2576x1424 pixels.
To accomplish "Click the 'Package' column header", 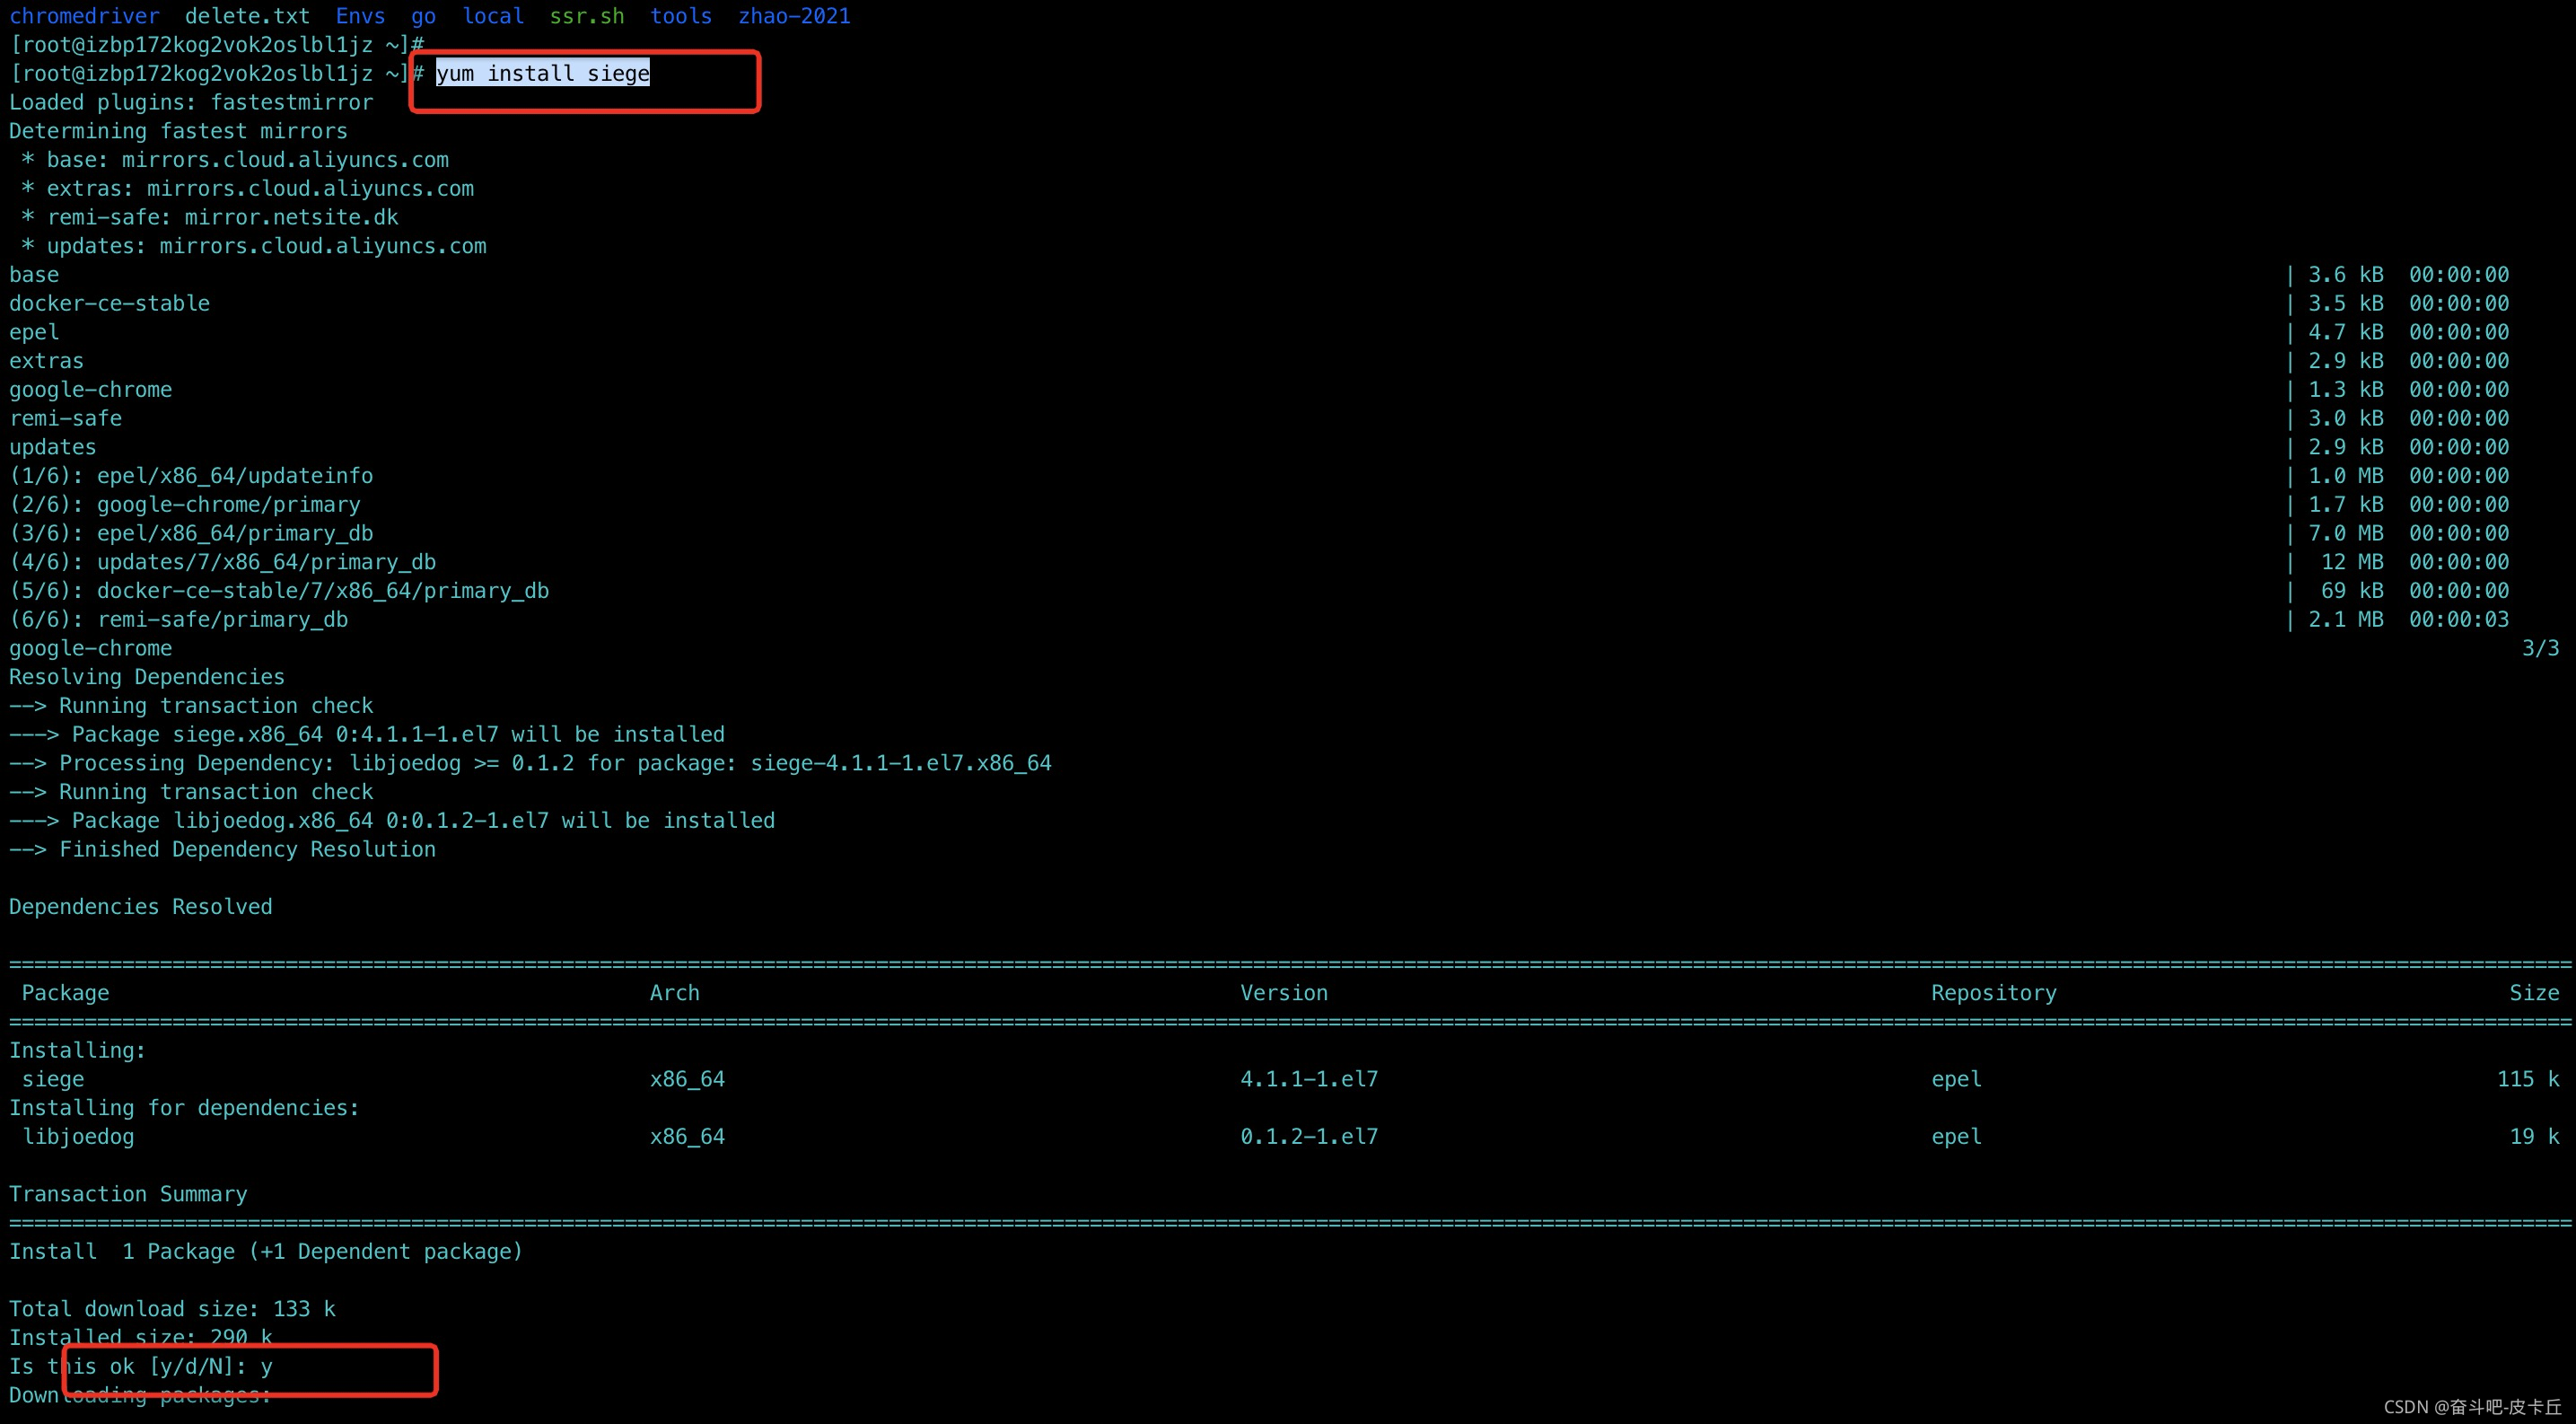I will 65,993.
